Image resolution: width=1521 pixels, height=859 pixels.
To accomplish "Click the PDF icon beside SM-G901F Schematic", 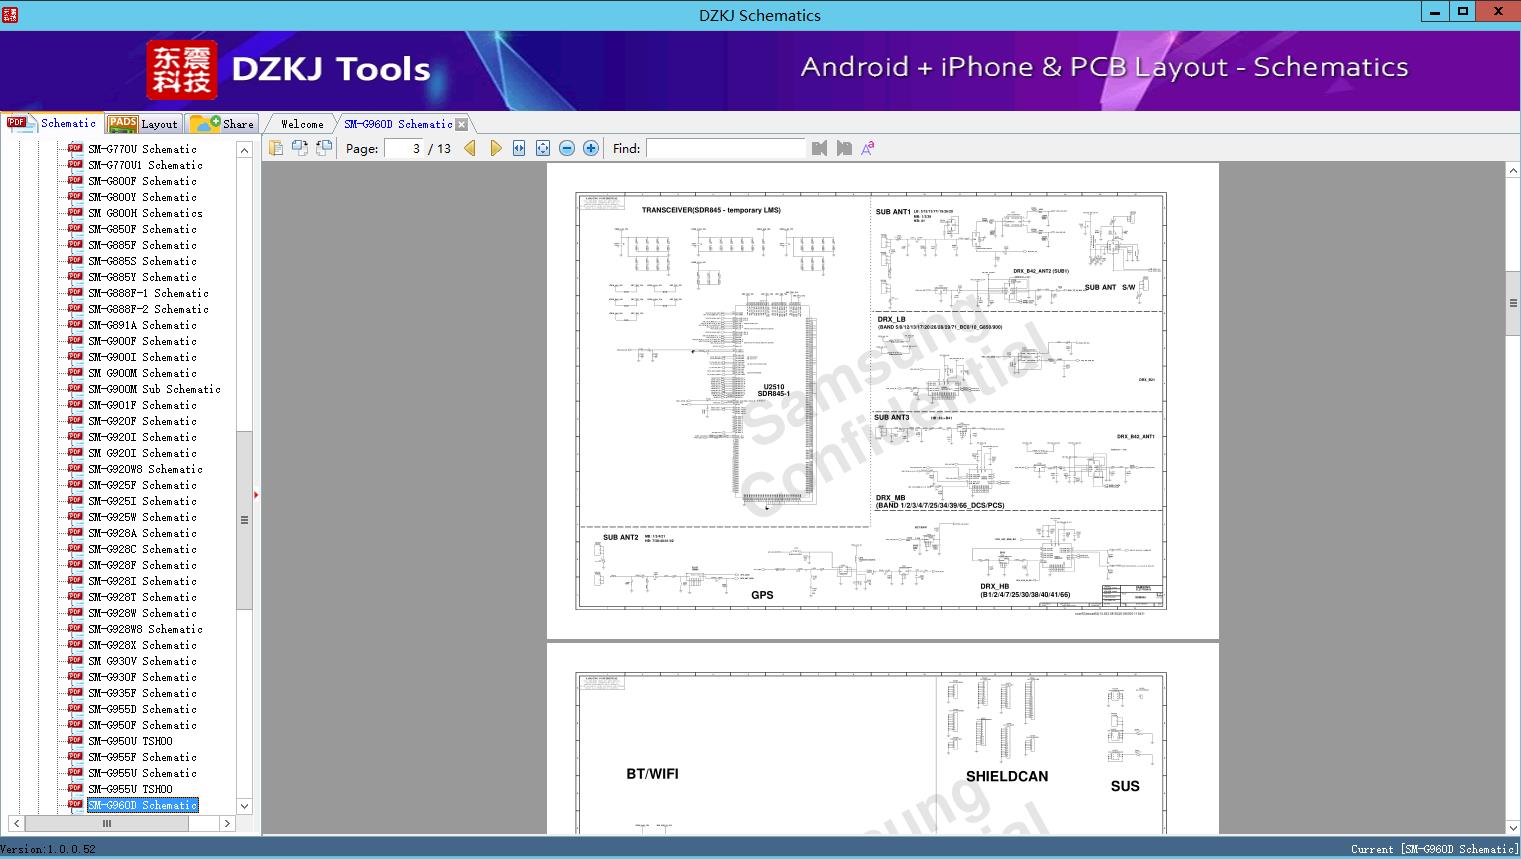I will [x=75, y=405].
